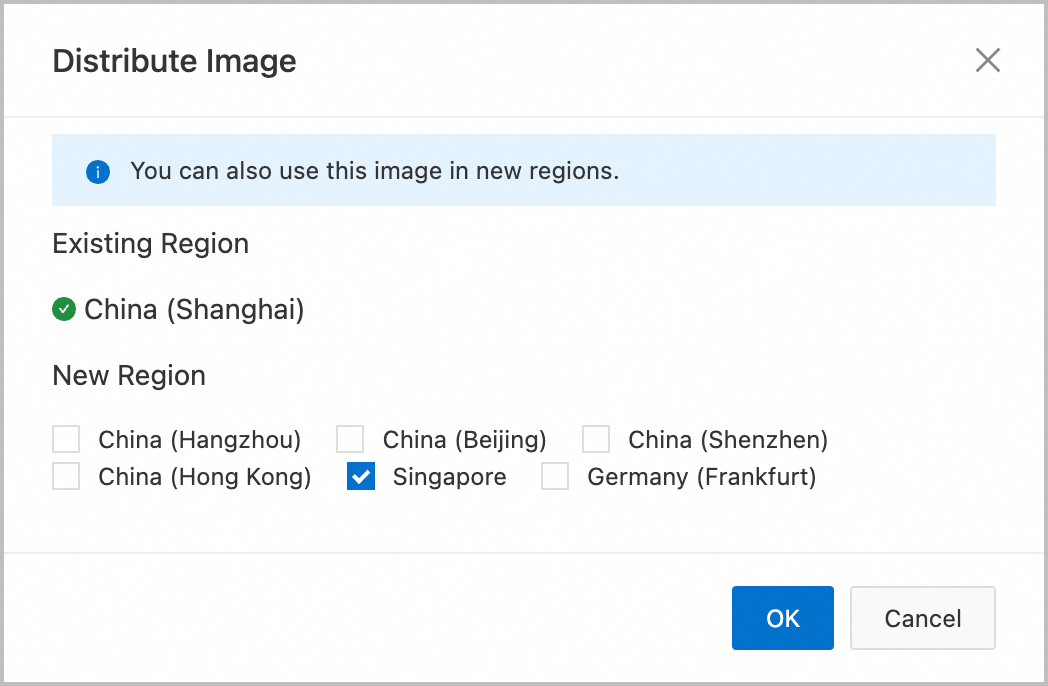Confirm the dialog by clicking OK

[782, 618]
